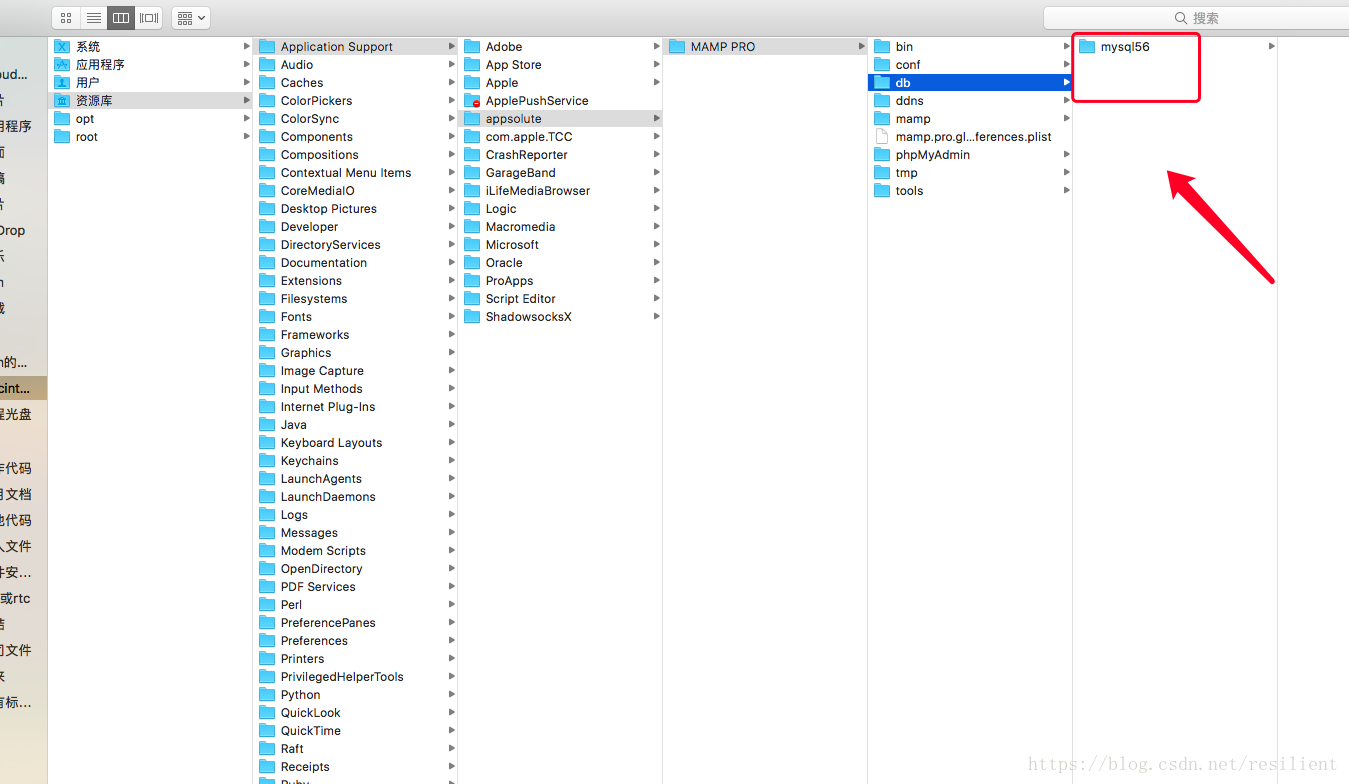Select the App Store folder icon

472,65
